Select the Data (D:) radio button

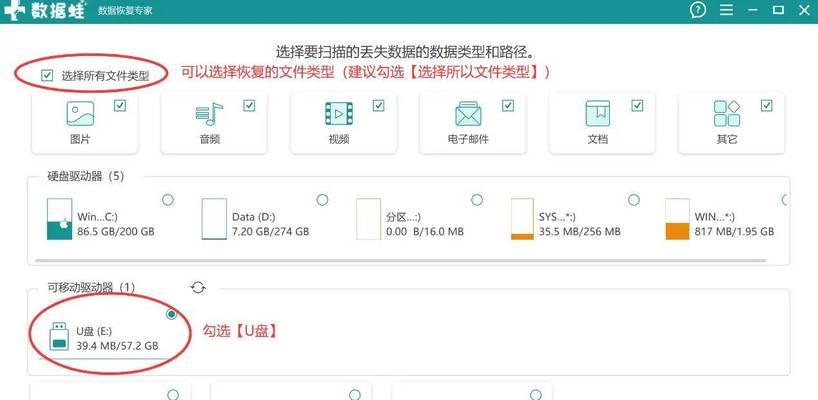322,200
